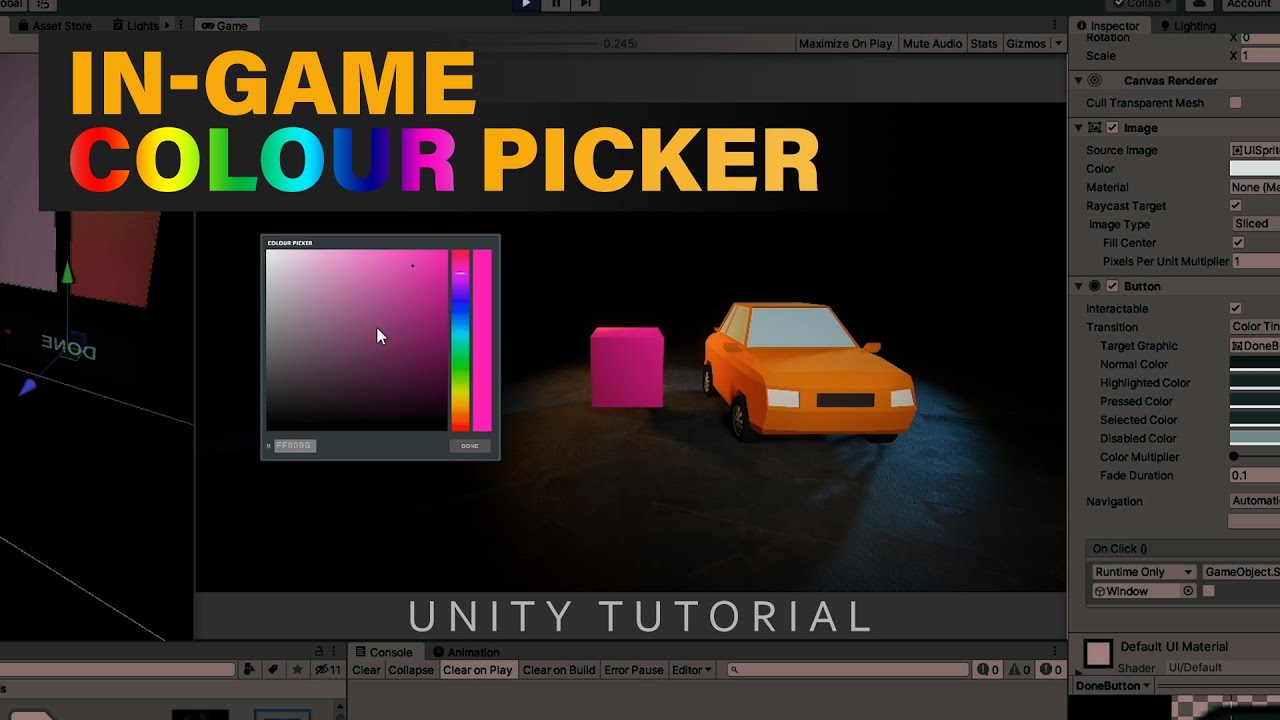Image resolution: width=1280 pixels, height=720 pixels.
Task: Switch to the Game tab
Action: click(225, 26)
